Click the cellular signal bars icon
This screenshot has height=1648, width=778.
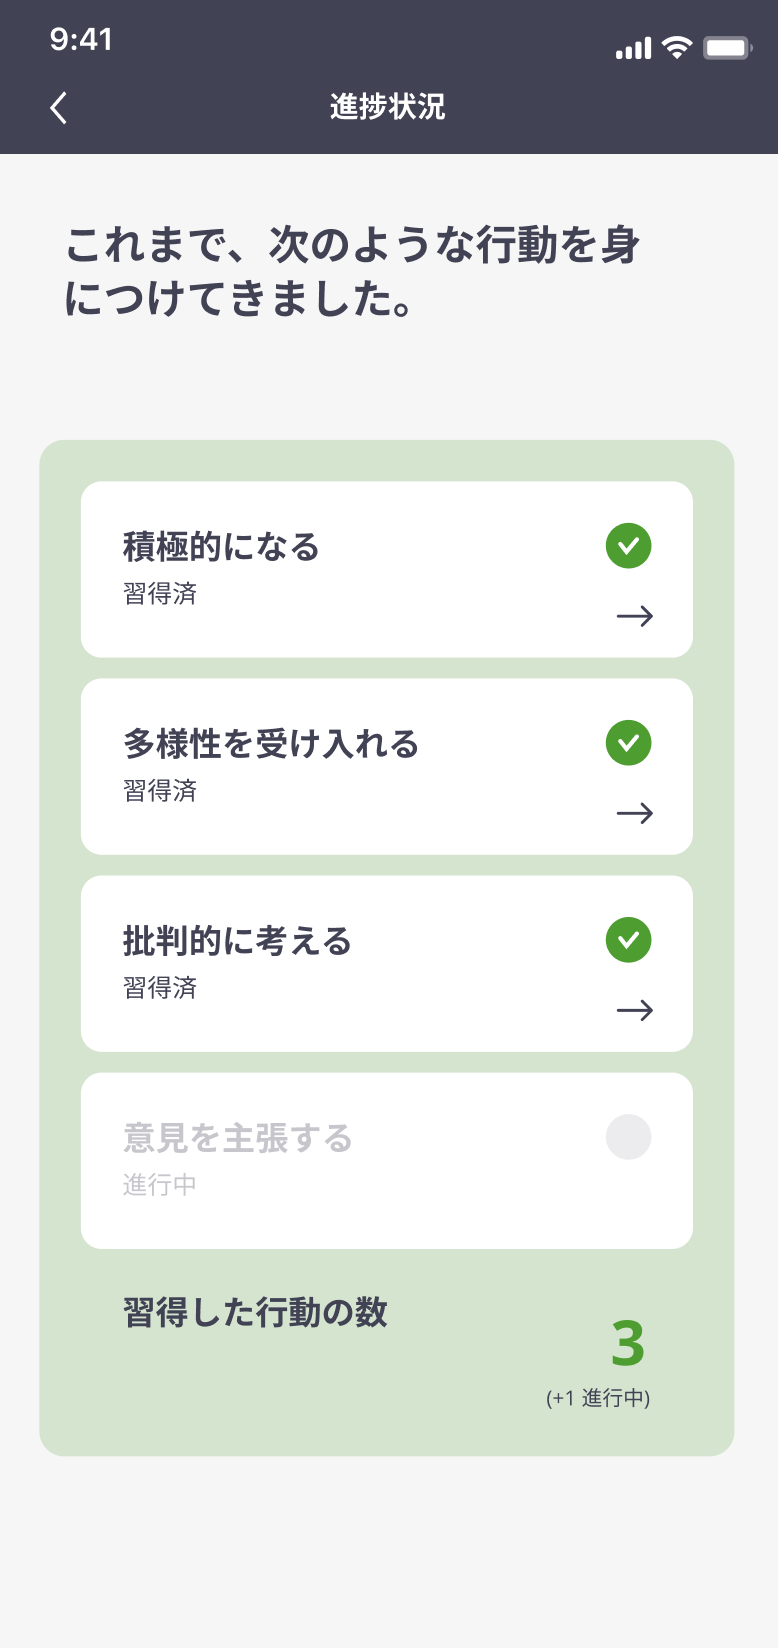coord(633,48)
